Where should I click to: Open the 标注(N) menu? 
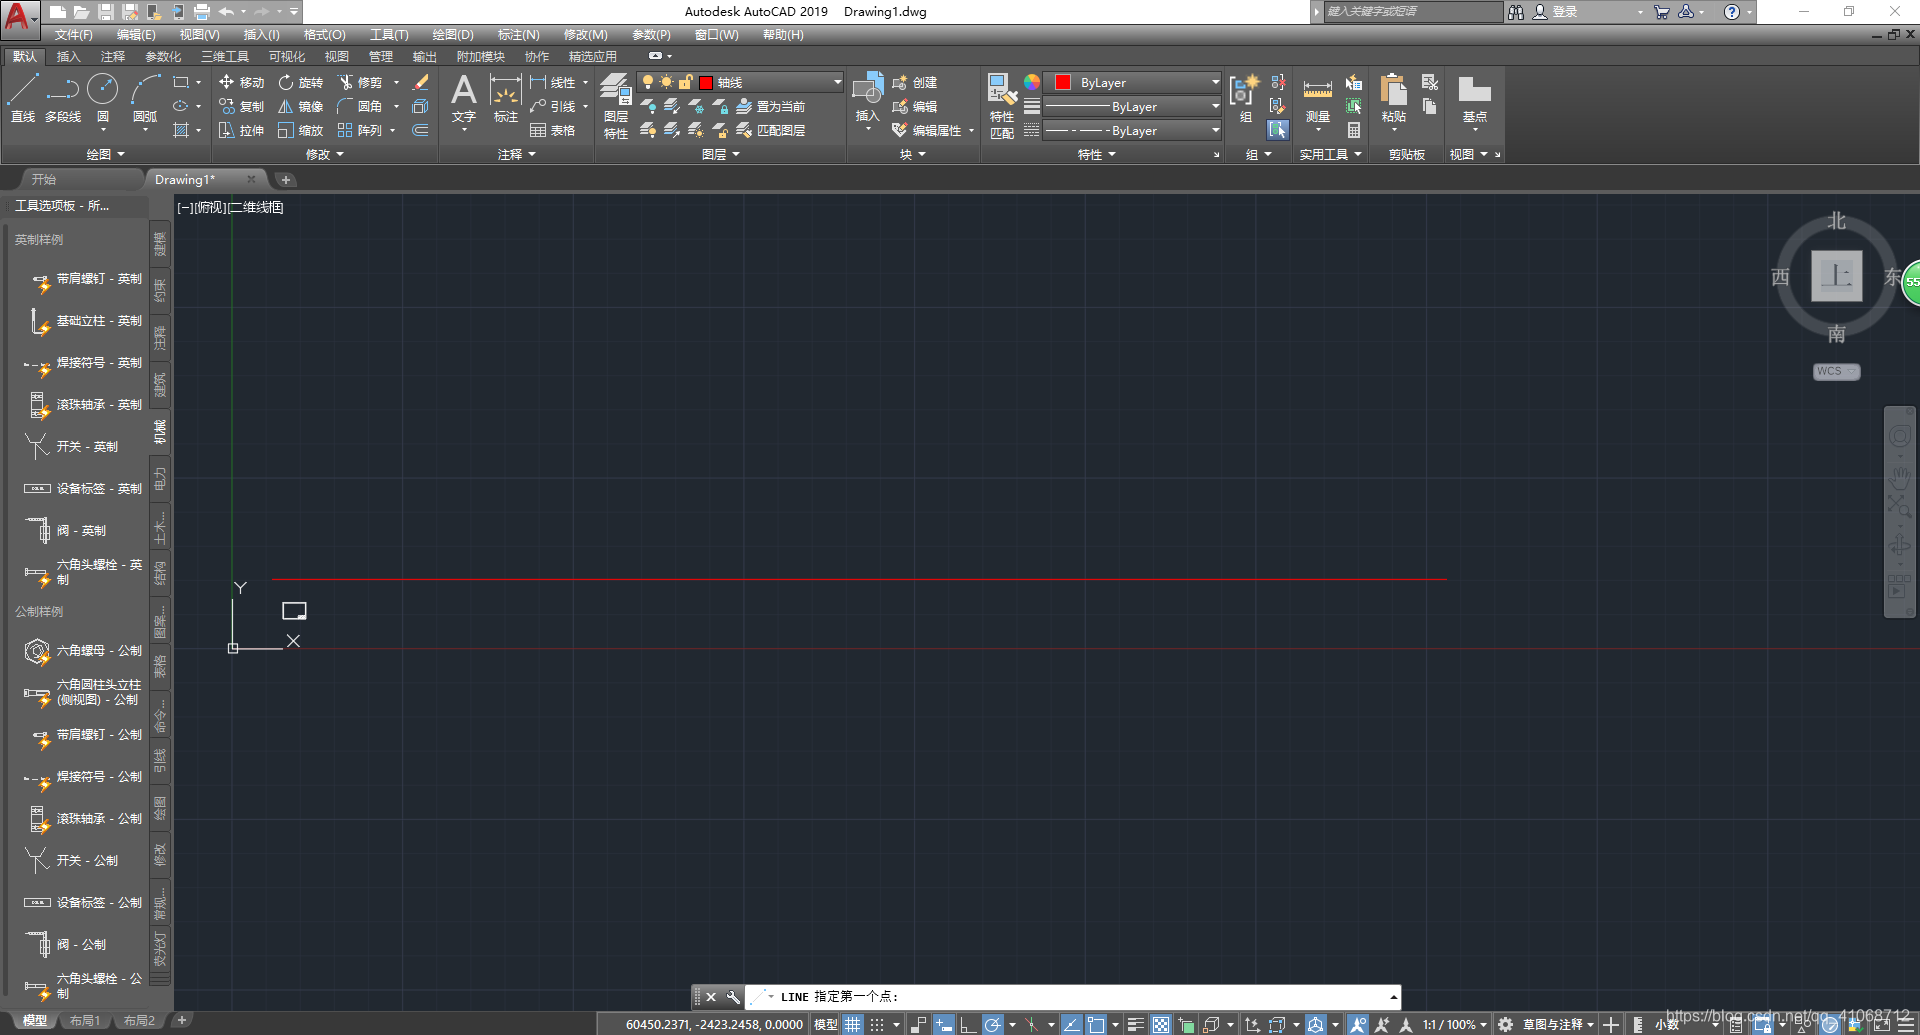(x=518, y=34)
